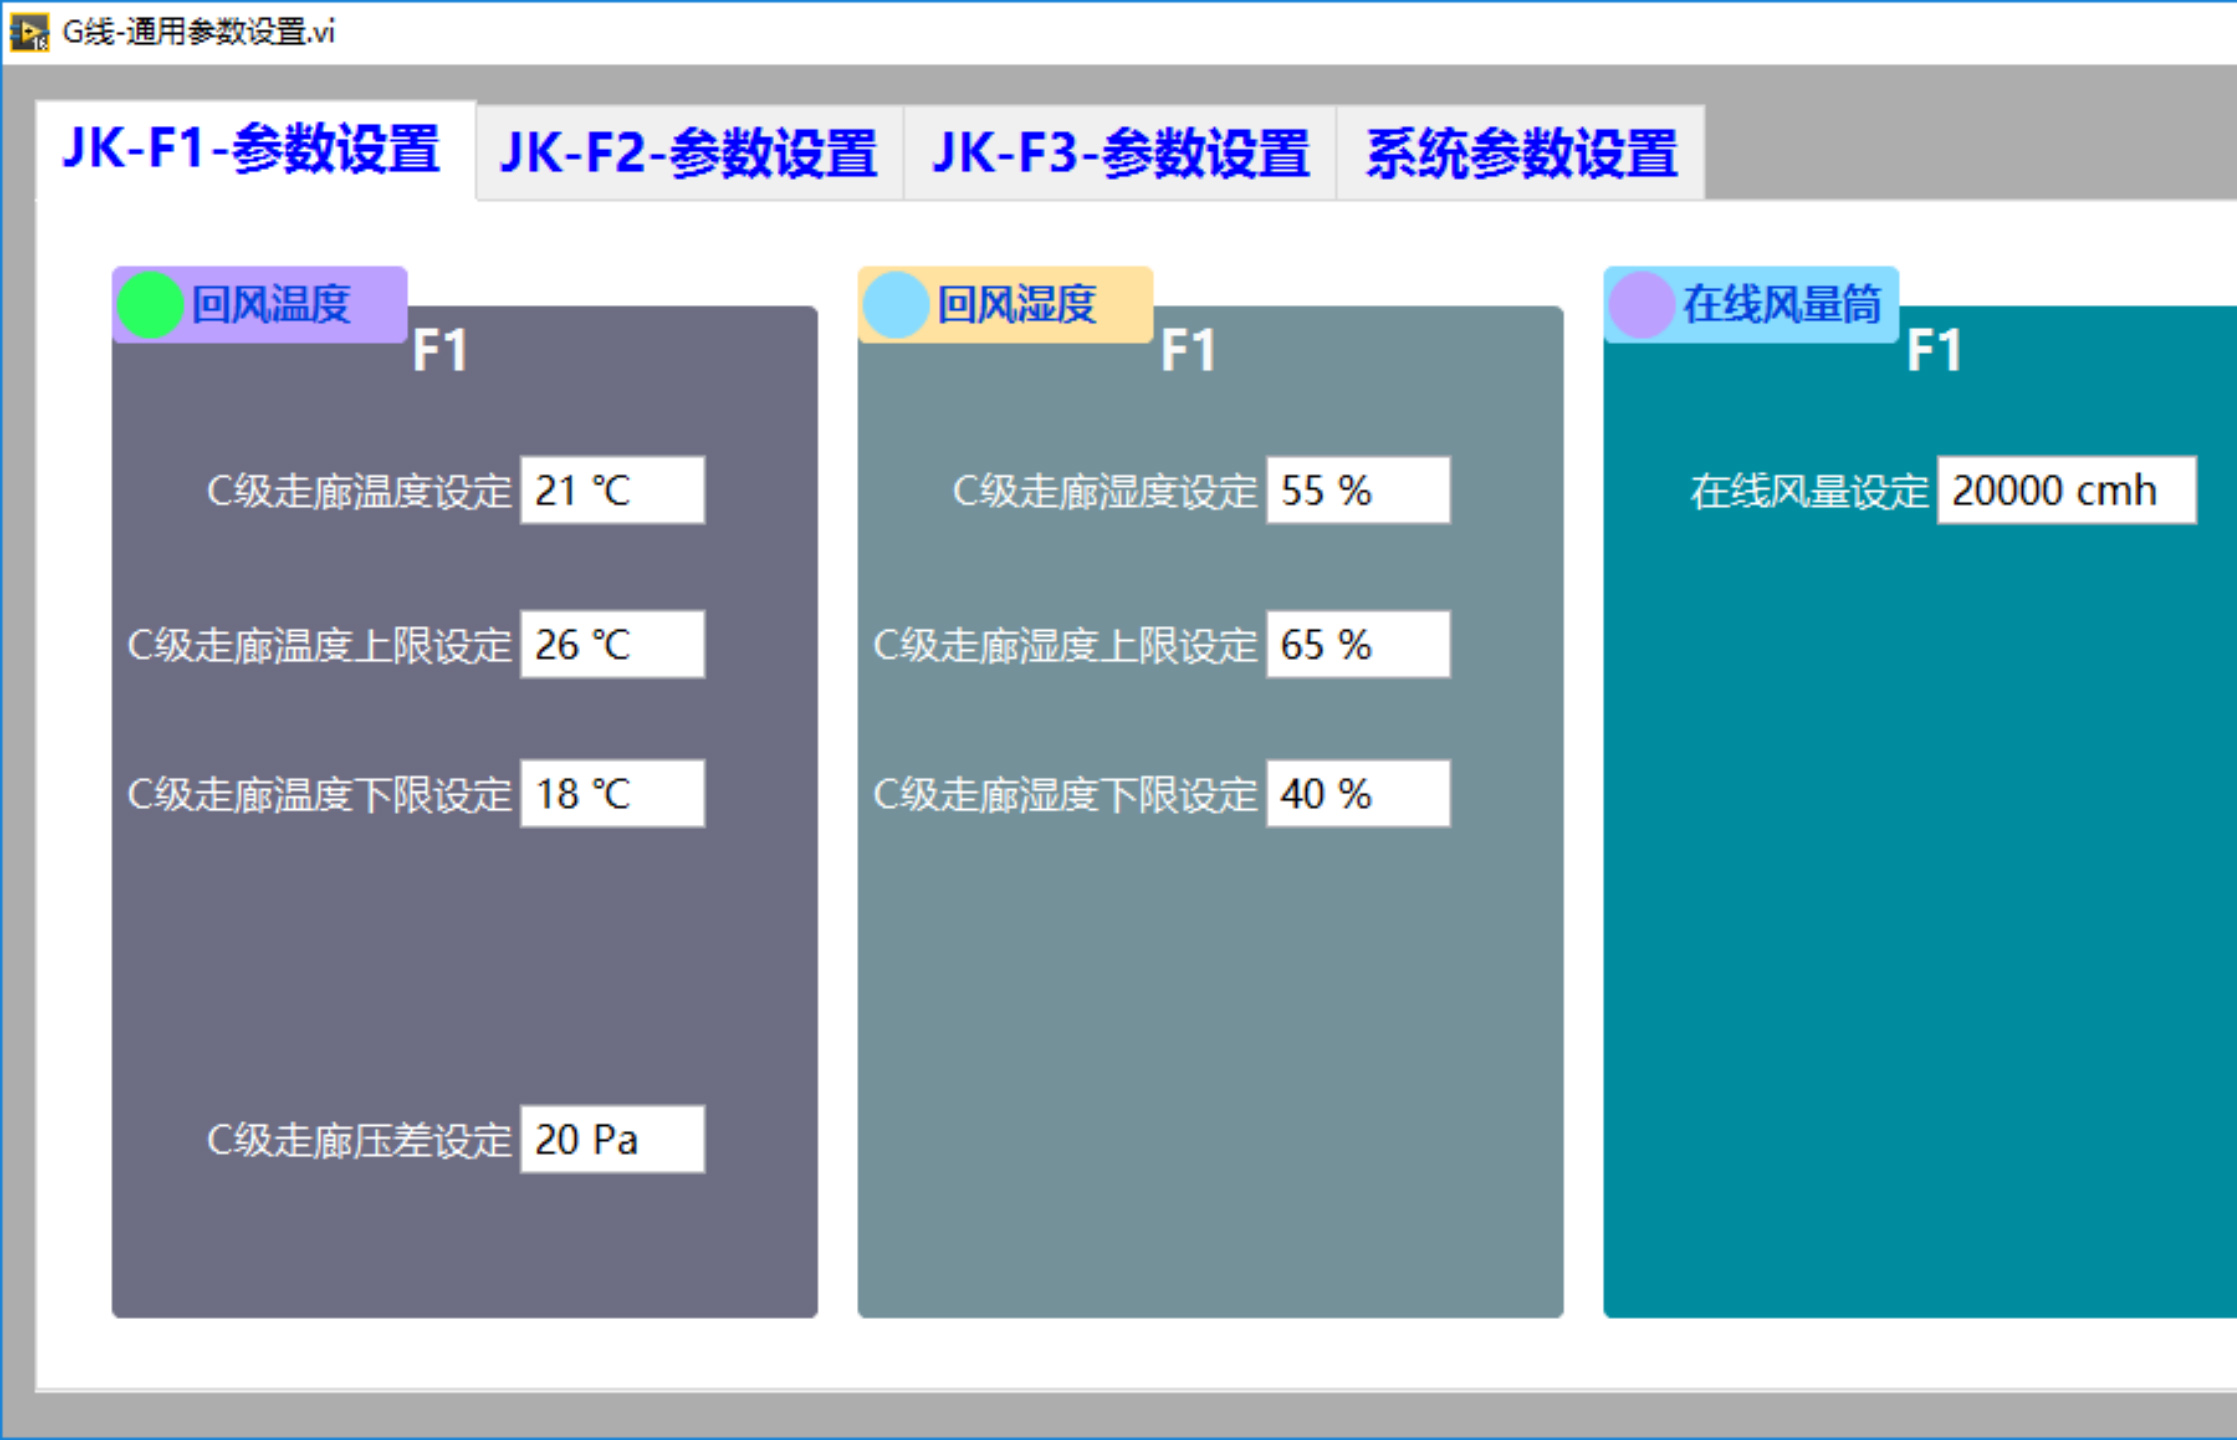The height and width of the screenshot is (1440, 2237).
Task: Edit the C级走廊湿度下限设定 field 40 %
Action: click(x=1358, y=794)
